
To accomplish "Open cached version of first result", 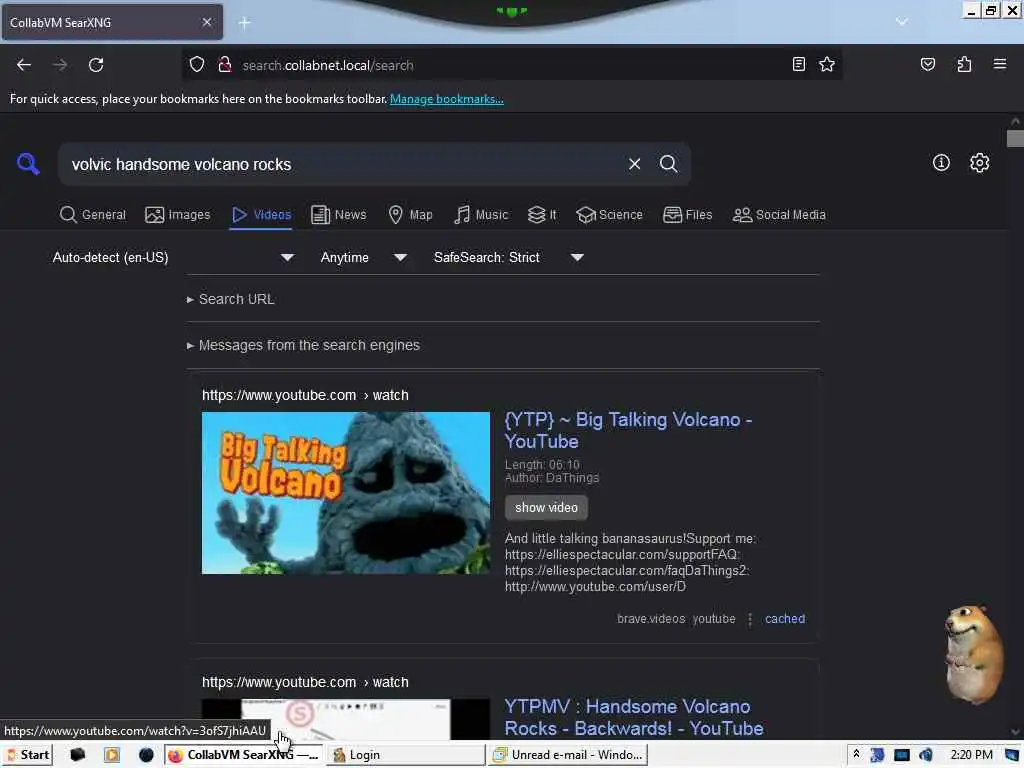I will click(x=784, y=618).
